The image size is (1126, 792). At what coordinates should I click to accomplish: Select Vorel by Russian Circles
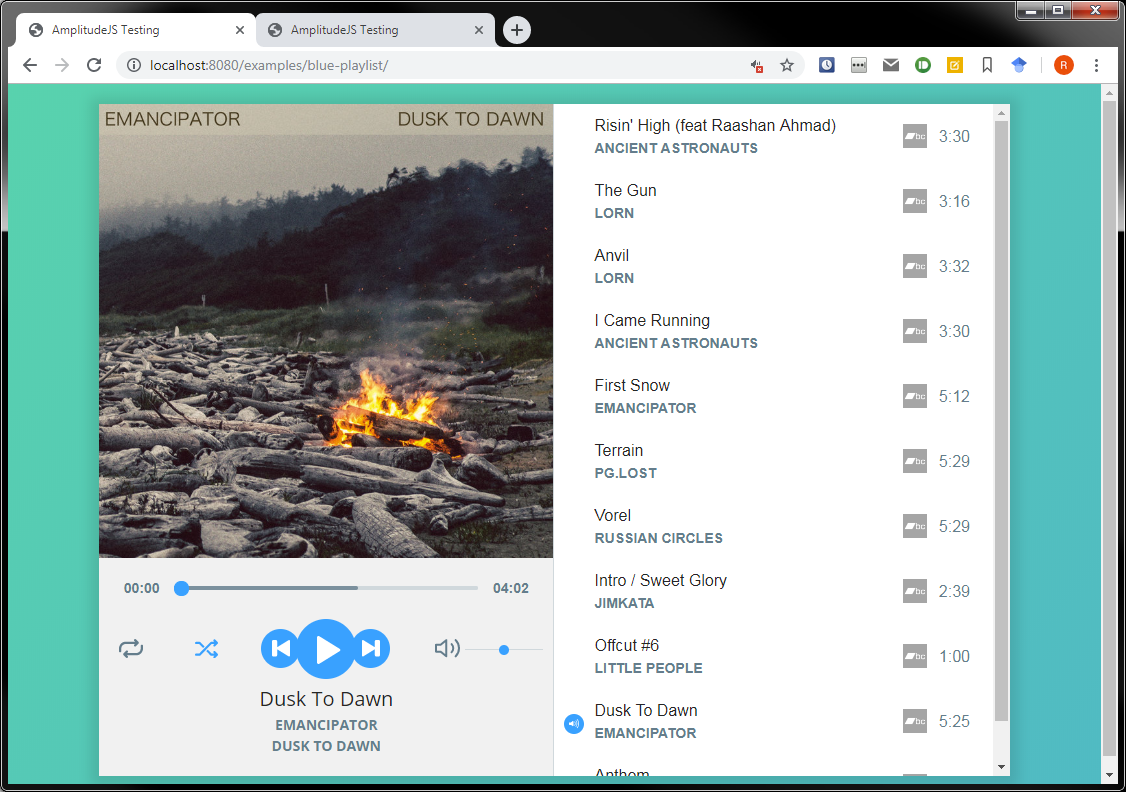coord(700,526)
